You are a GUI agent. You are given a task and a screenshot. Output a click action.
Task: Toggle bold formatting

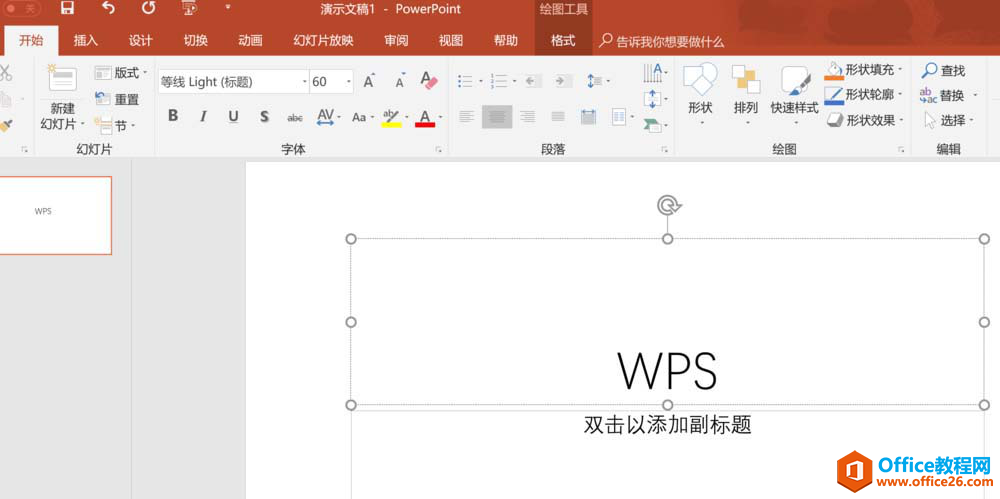[173, 117]
